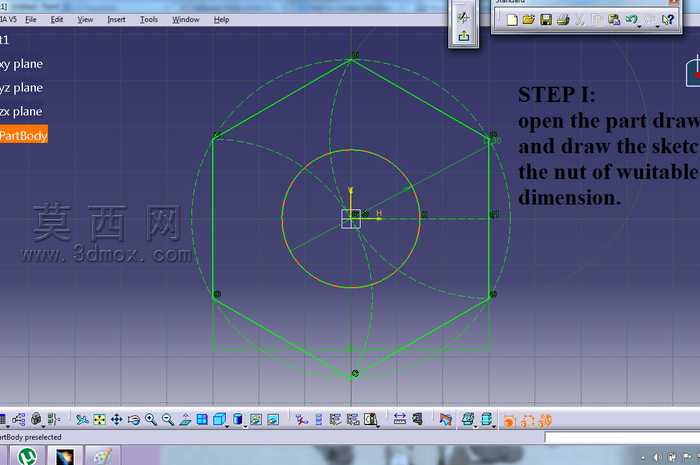Viewport: 700px width, 465px height.
Task: Expand the flyout arrow under the lock-shaped icon
Action: coord(43,427)
